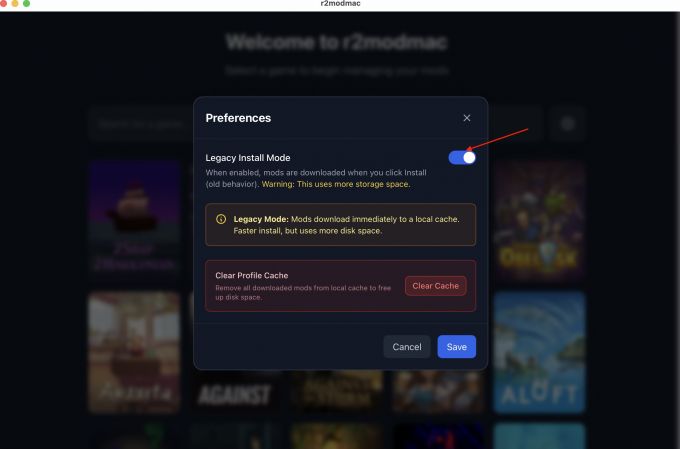The height and width of the screenshot is (449, 680).
Task: Open the blurred gear settings icon behind dialog
Action: pos(568,124)
